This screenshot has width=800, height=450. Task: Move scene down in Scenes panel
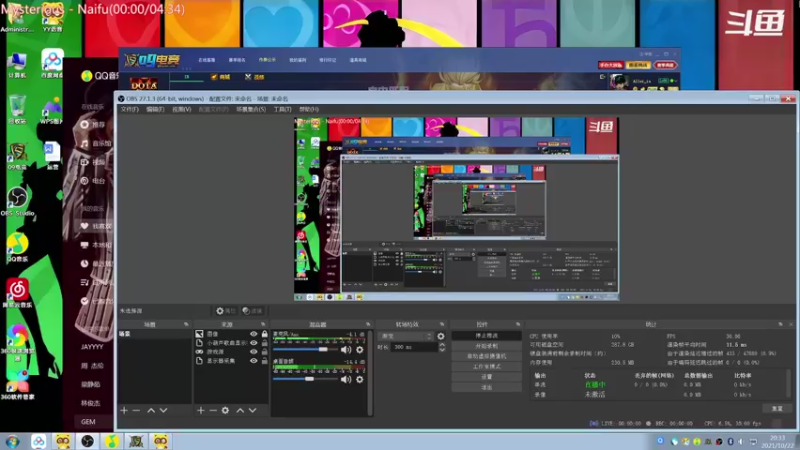click(x=163, y=410)
